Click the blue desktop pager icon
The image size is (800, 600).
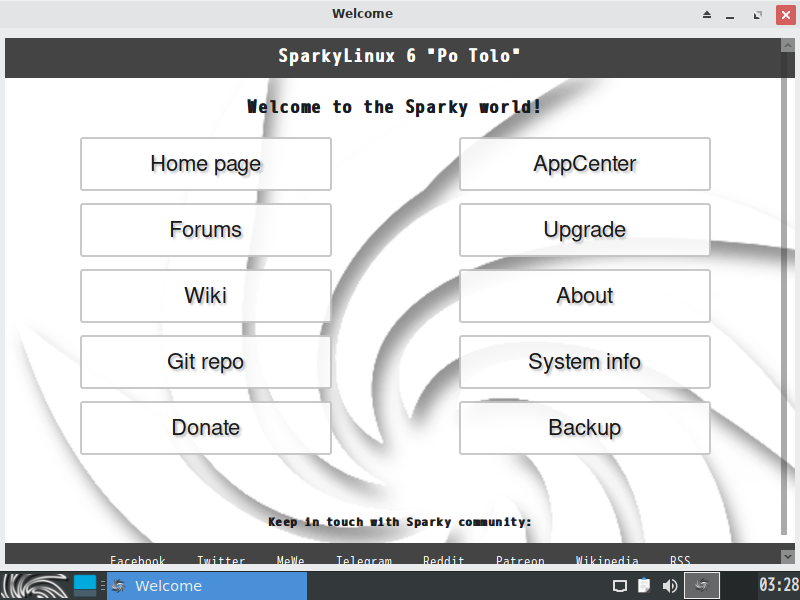coord(85,585)
